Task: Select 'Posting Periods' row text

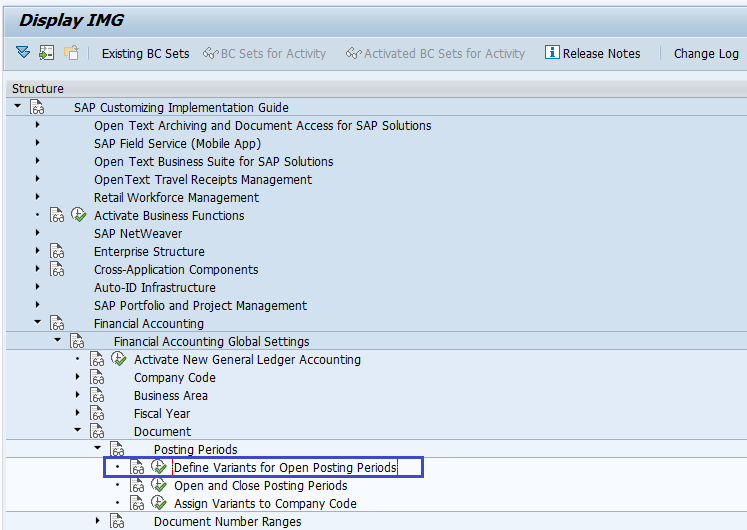Action: tap(195, 450)
